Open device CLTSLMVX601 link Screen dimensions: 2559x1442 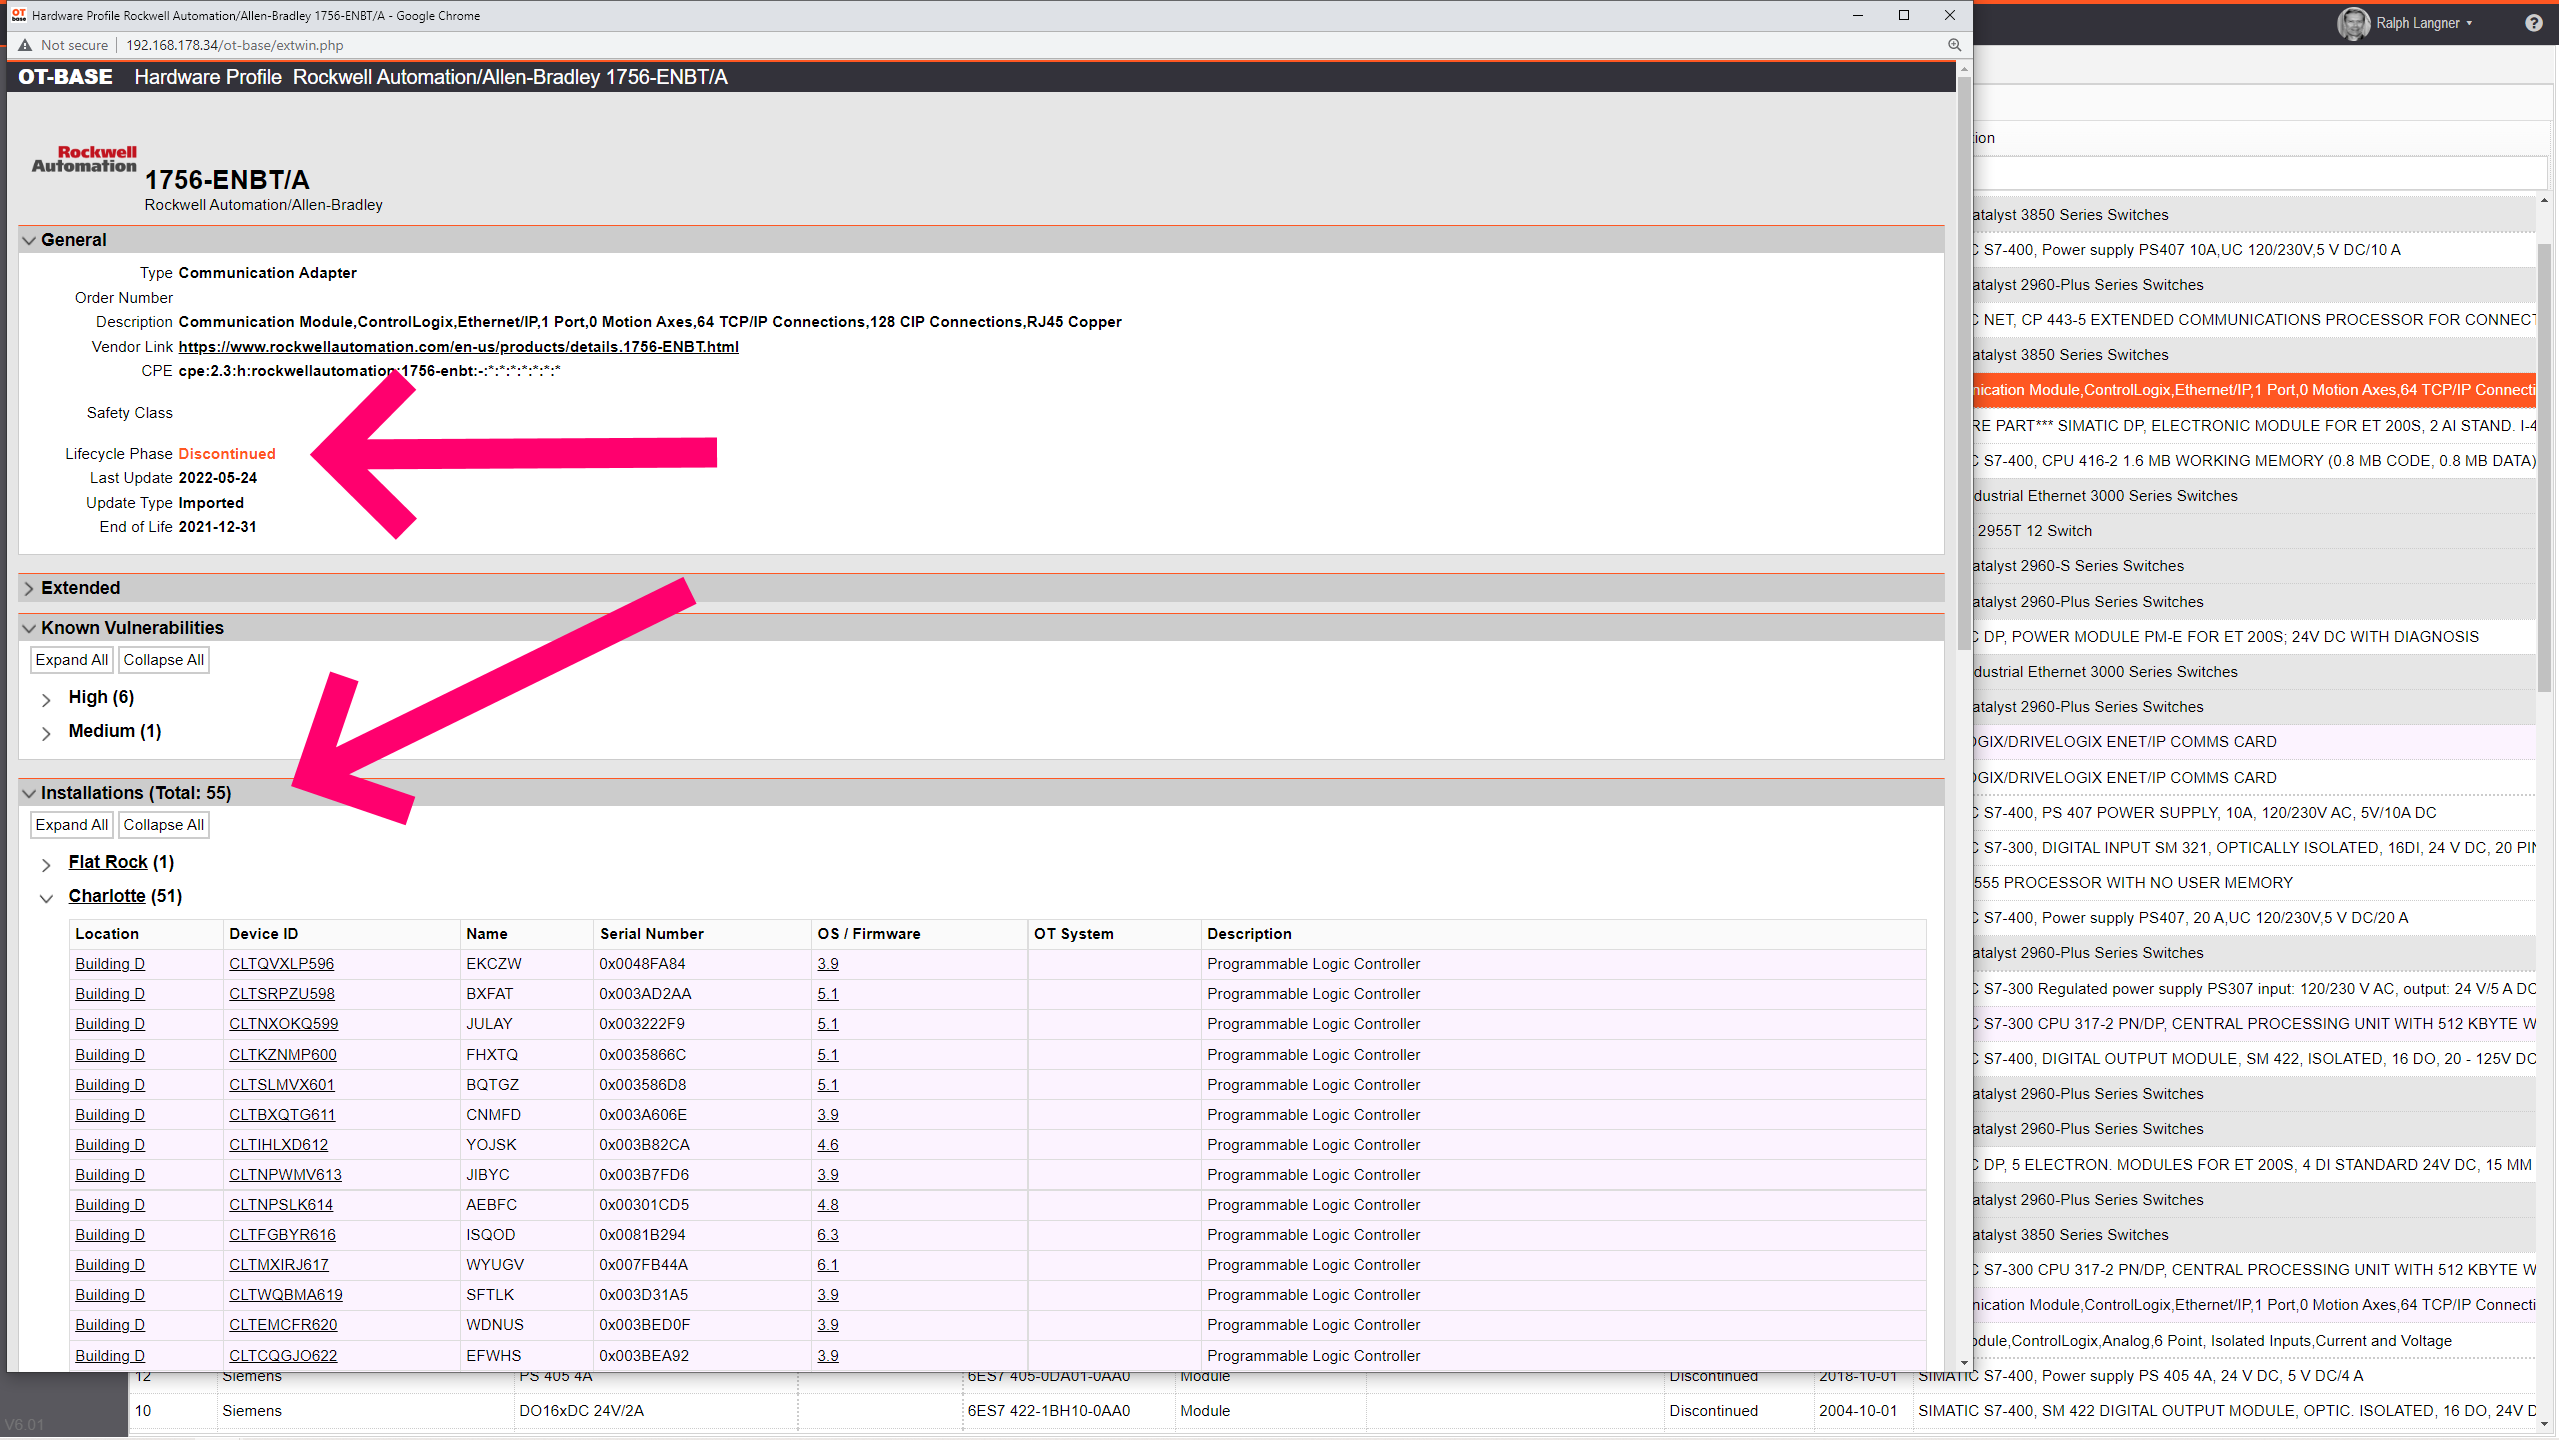click(x=282, y=1085)
